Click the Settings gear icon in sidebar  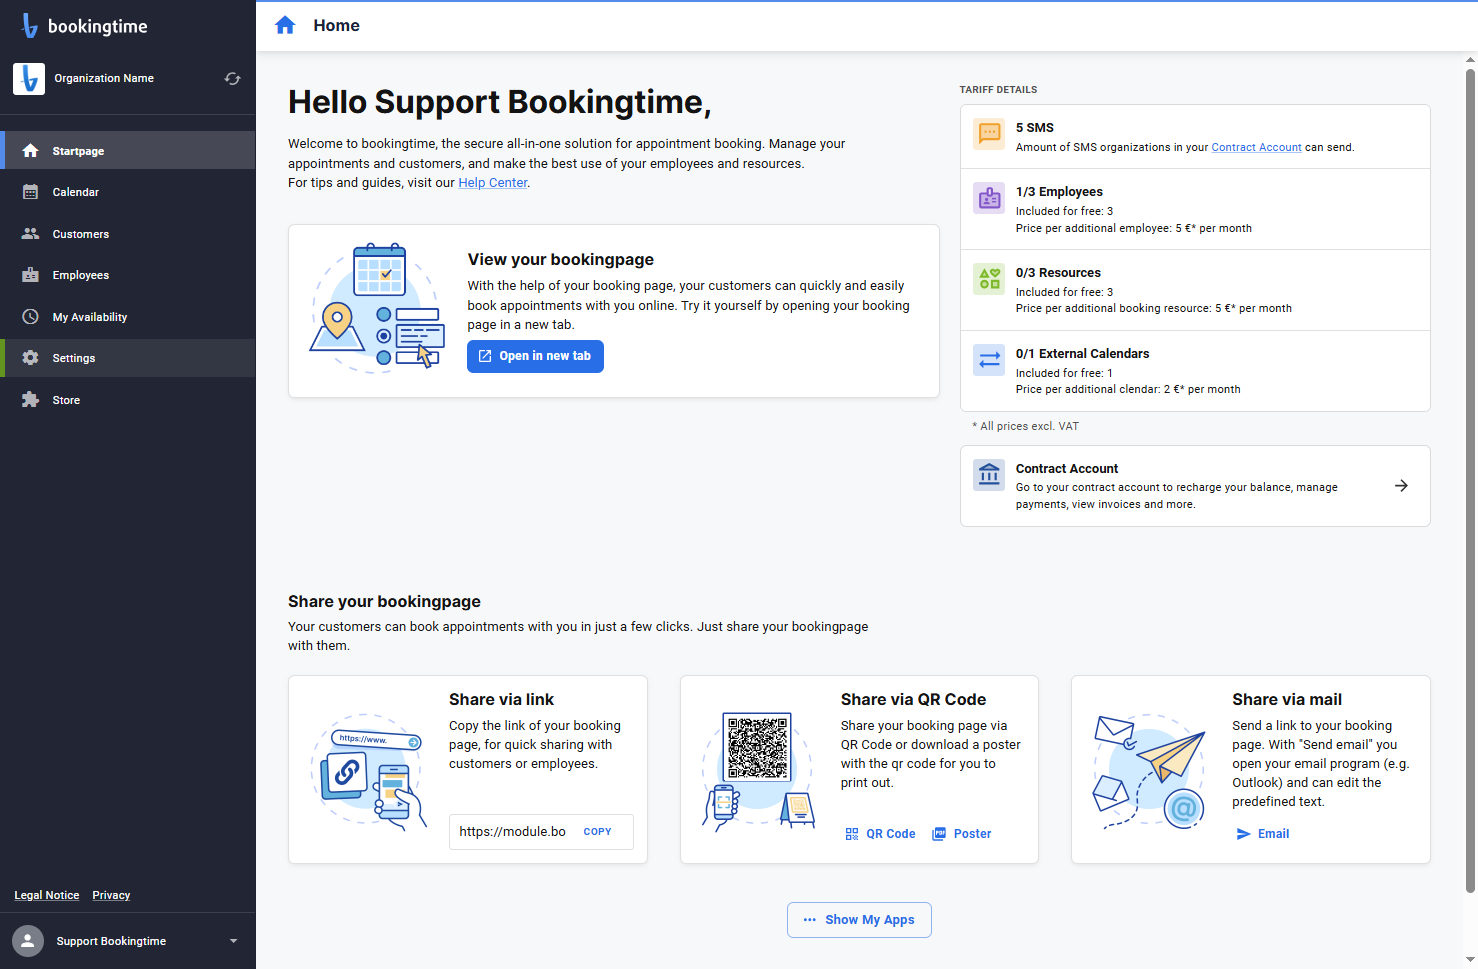(x=31, y=358)
